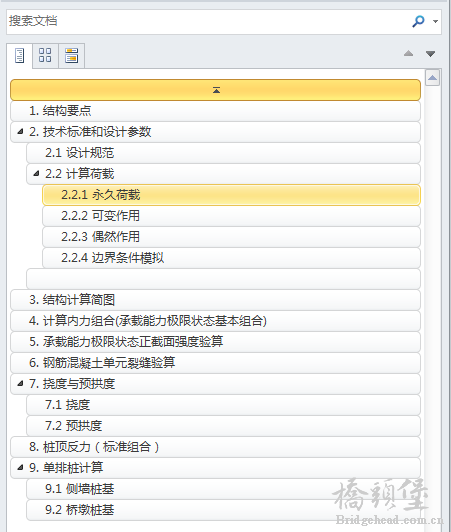Screen dimensions: 451x532
Task: Jump to document top via orange bar
Action: [x=215, y=90]
